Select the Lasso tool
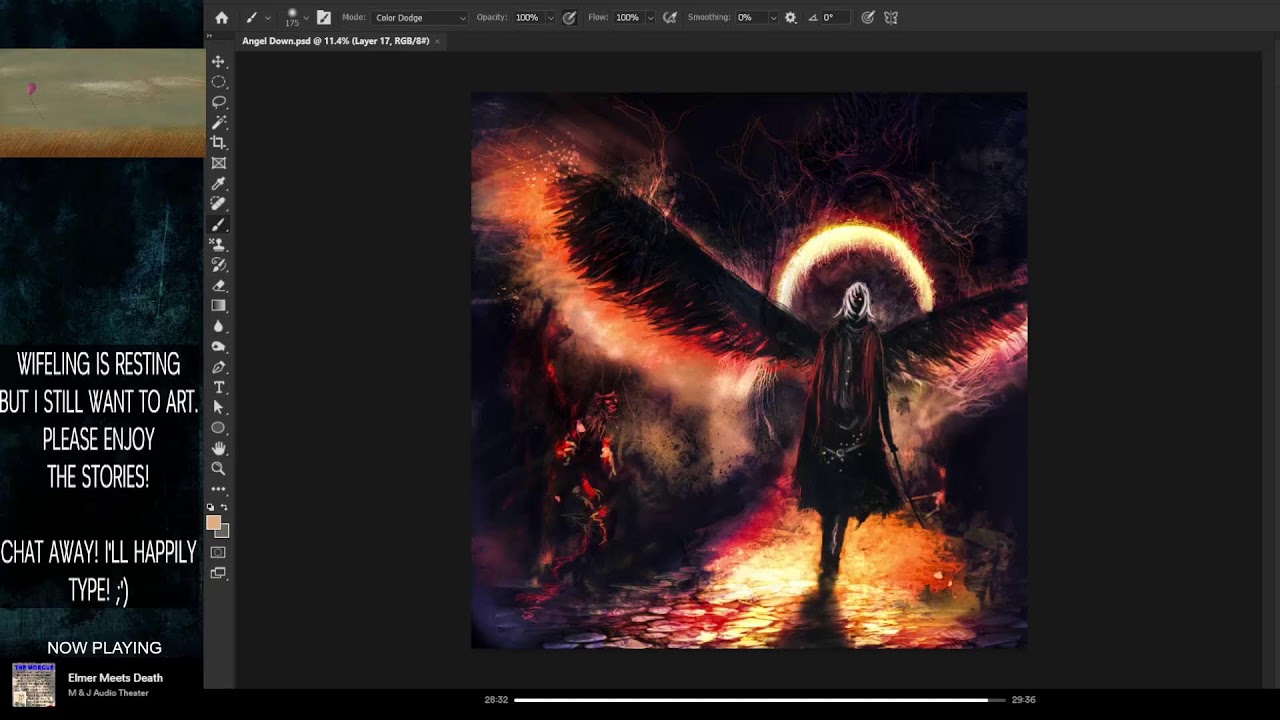This screenshot has height=720, width=1280. pos(218,102)
